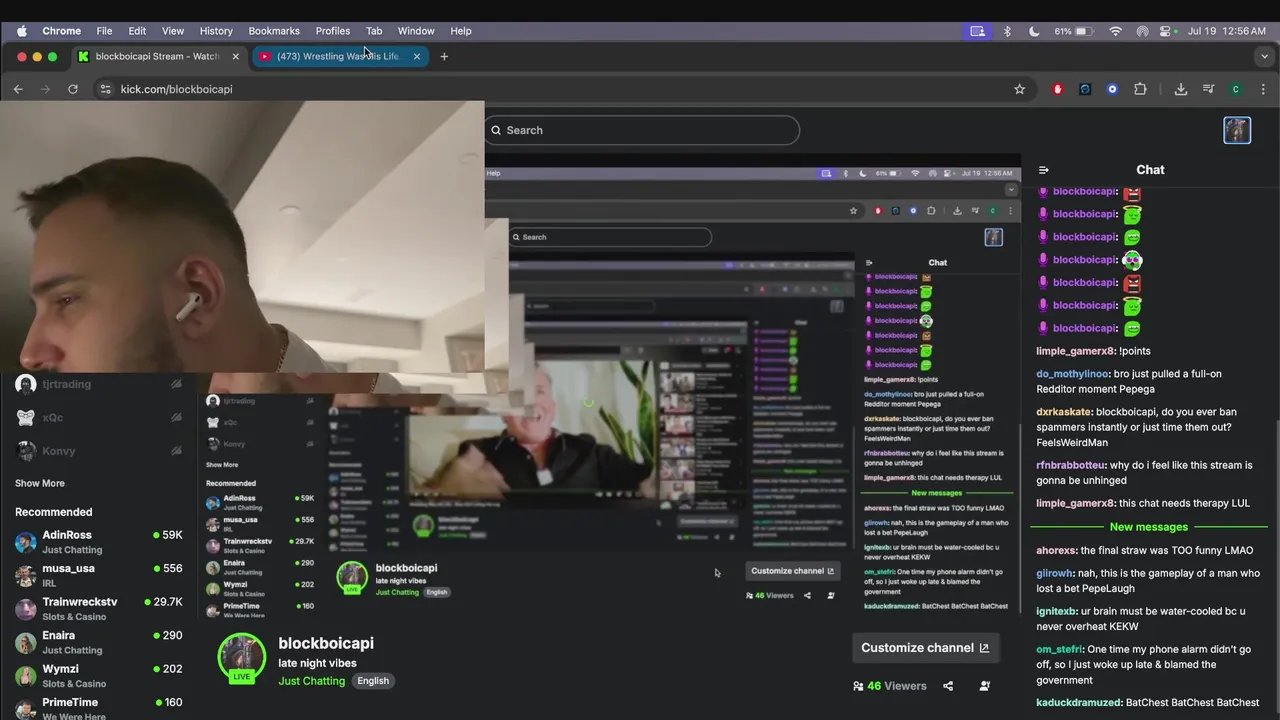Click the red hand extension icon

1058,89
